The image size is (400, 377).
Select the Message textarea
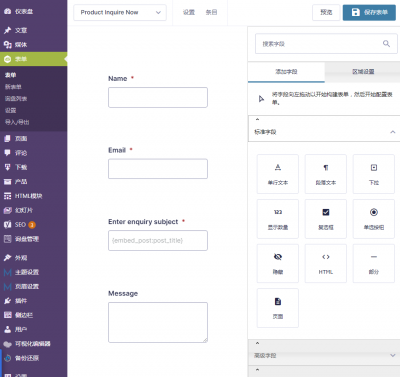tap(158, 322)
